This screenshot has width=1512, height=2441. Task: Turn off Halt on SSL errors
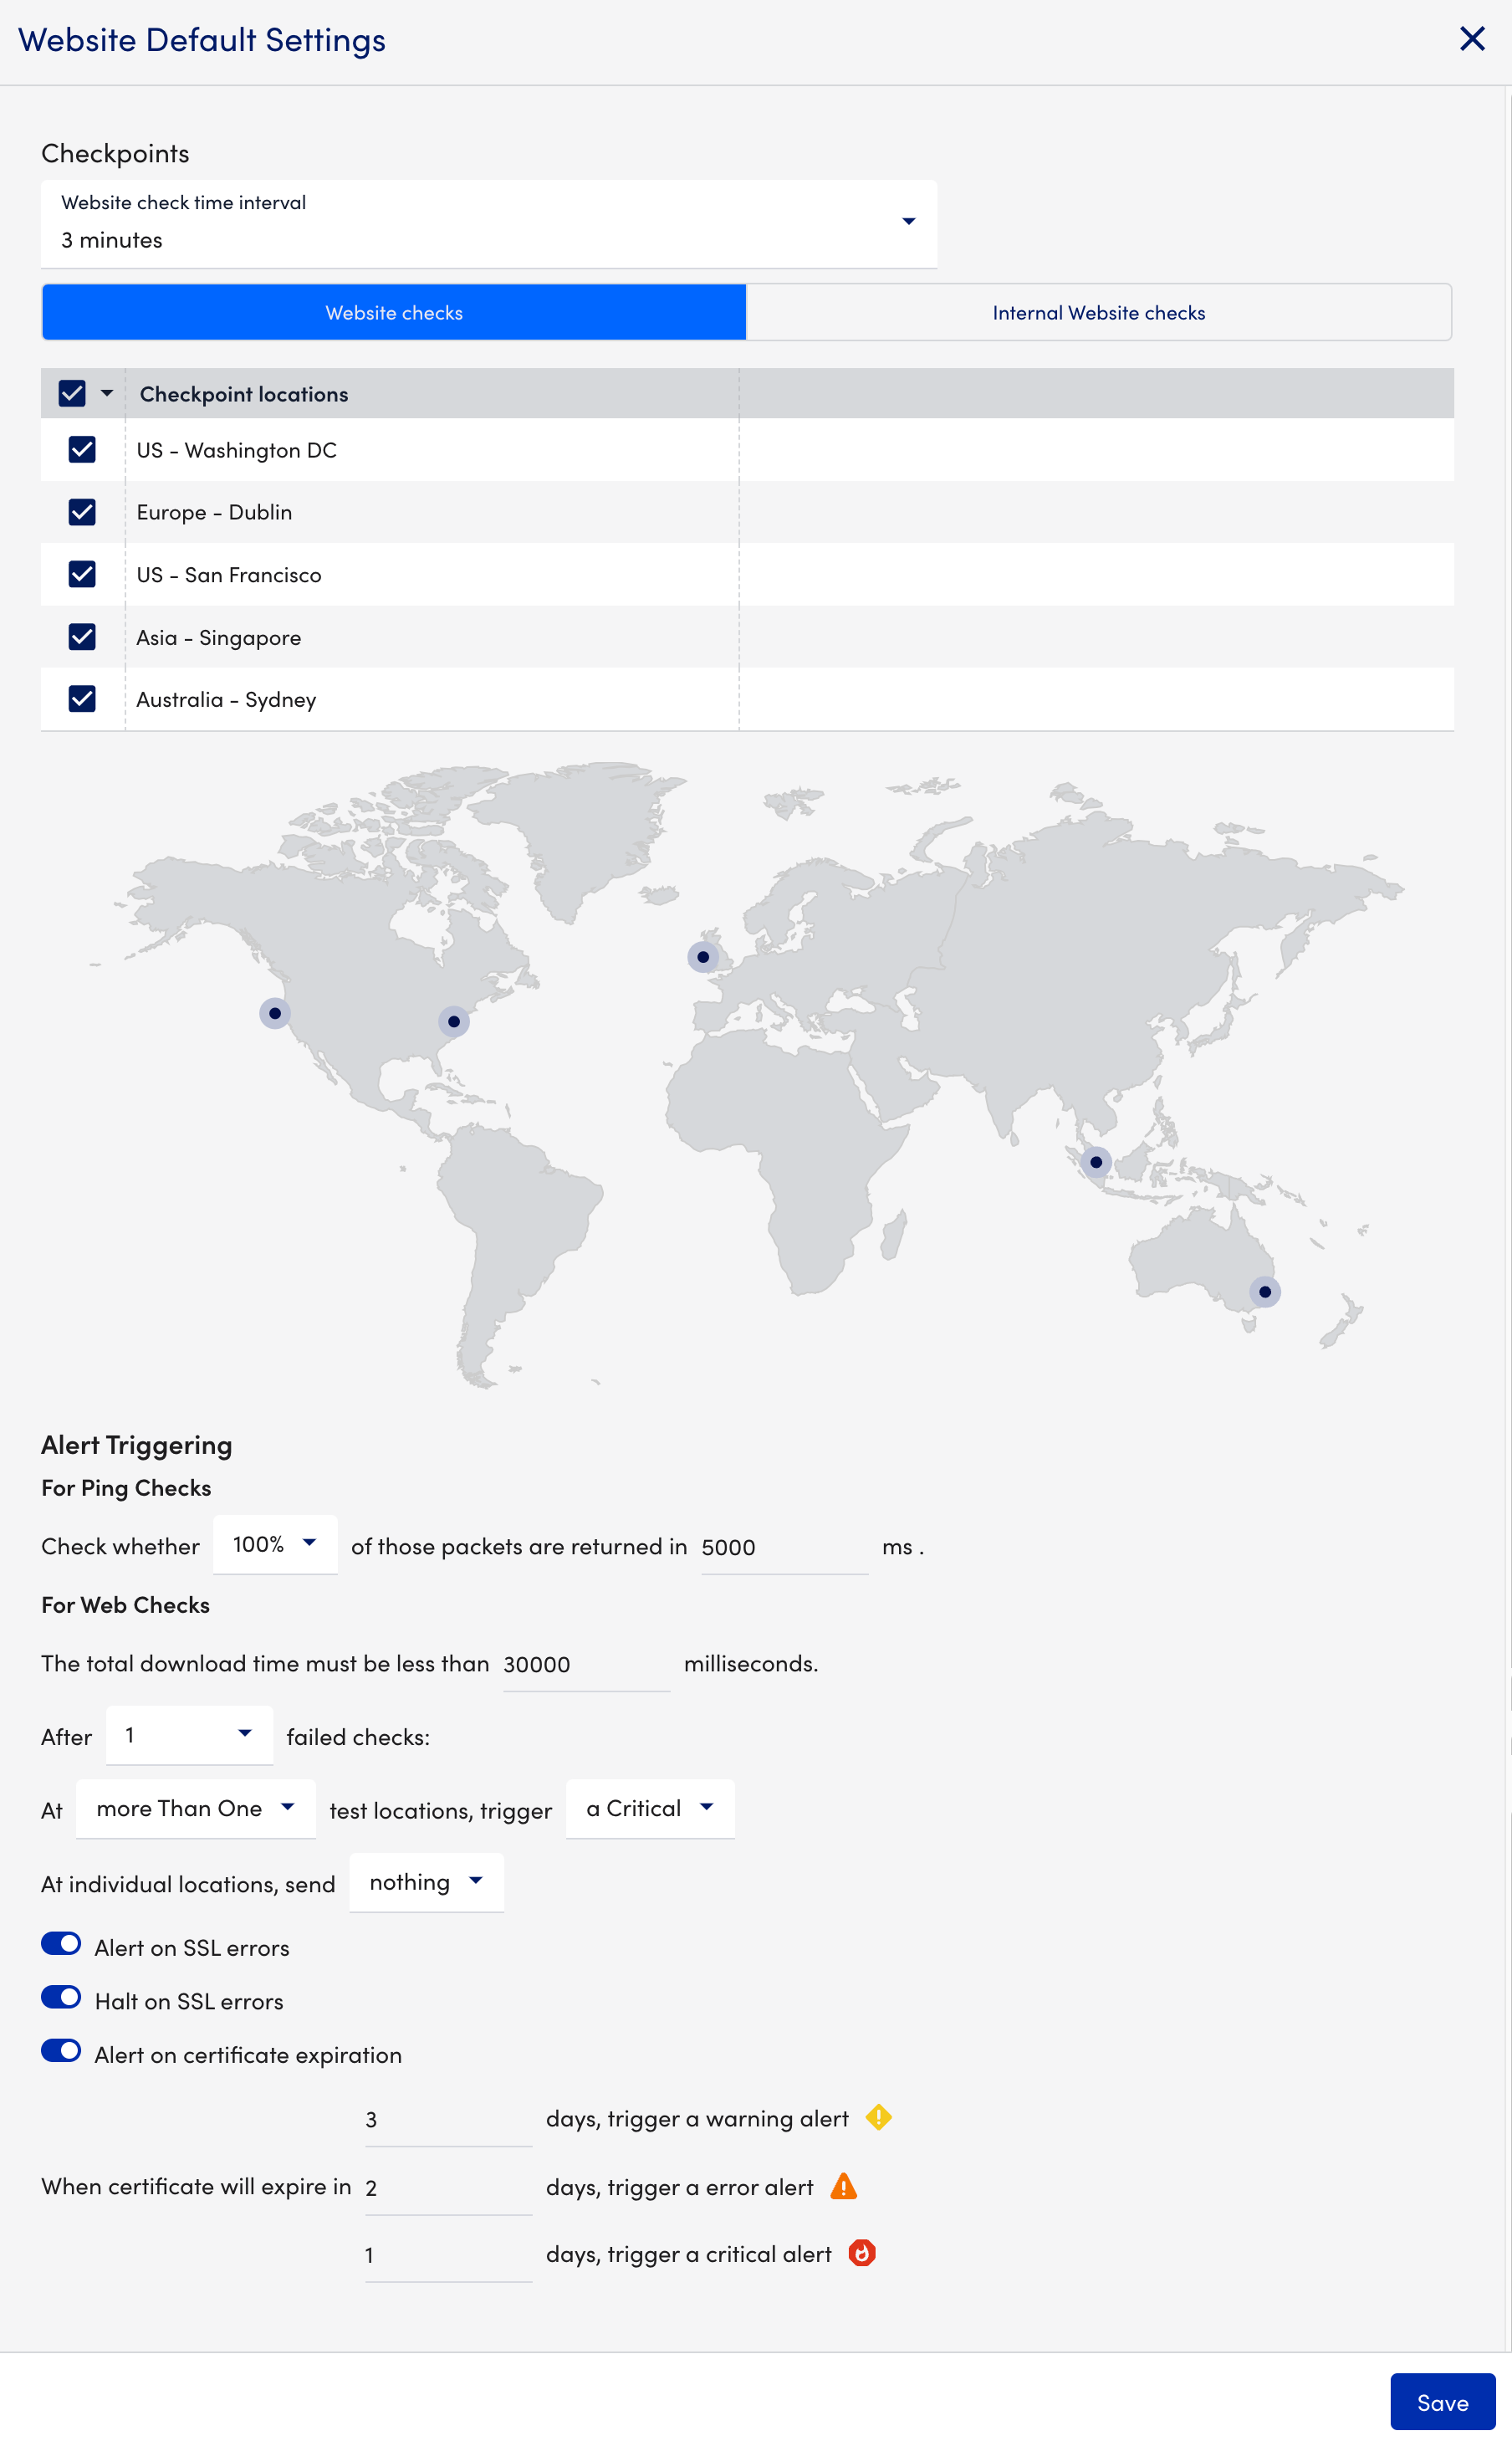pos(61,1998)
